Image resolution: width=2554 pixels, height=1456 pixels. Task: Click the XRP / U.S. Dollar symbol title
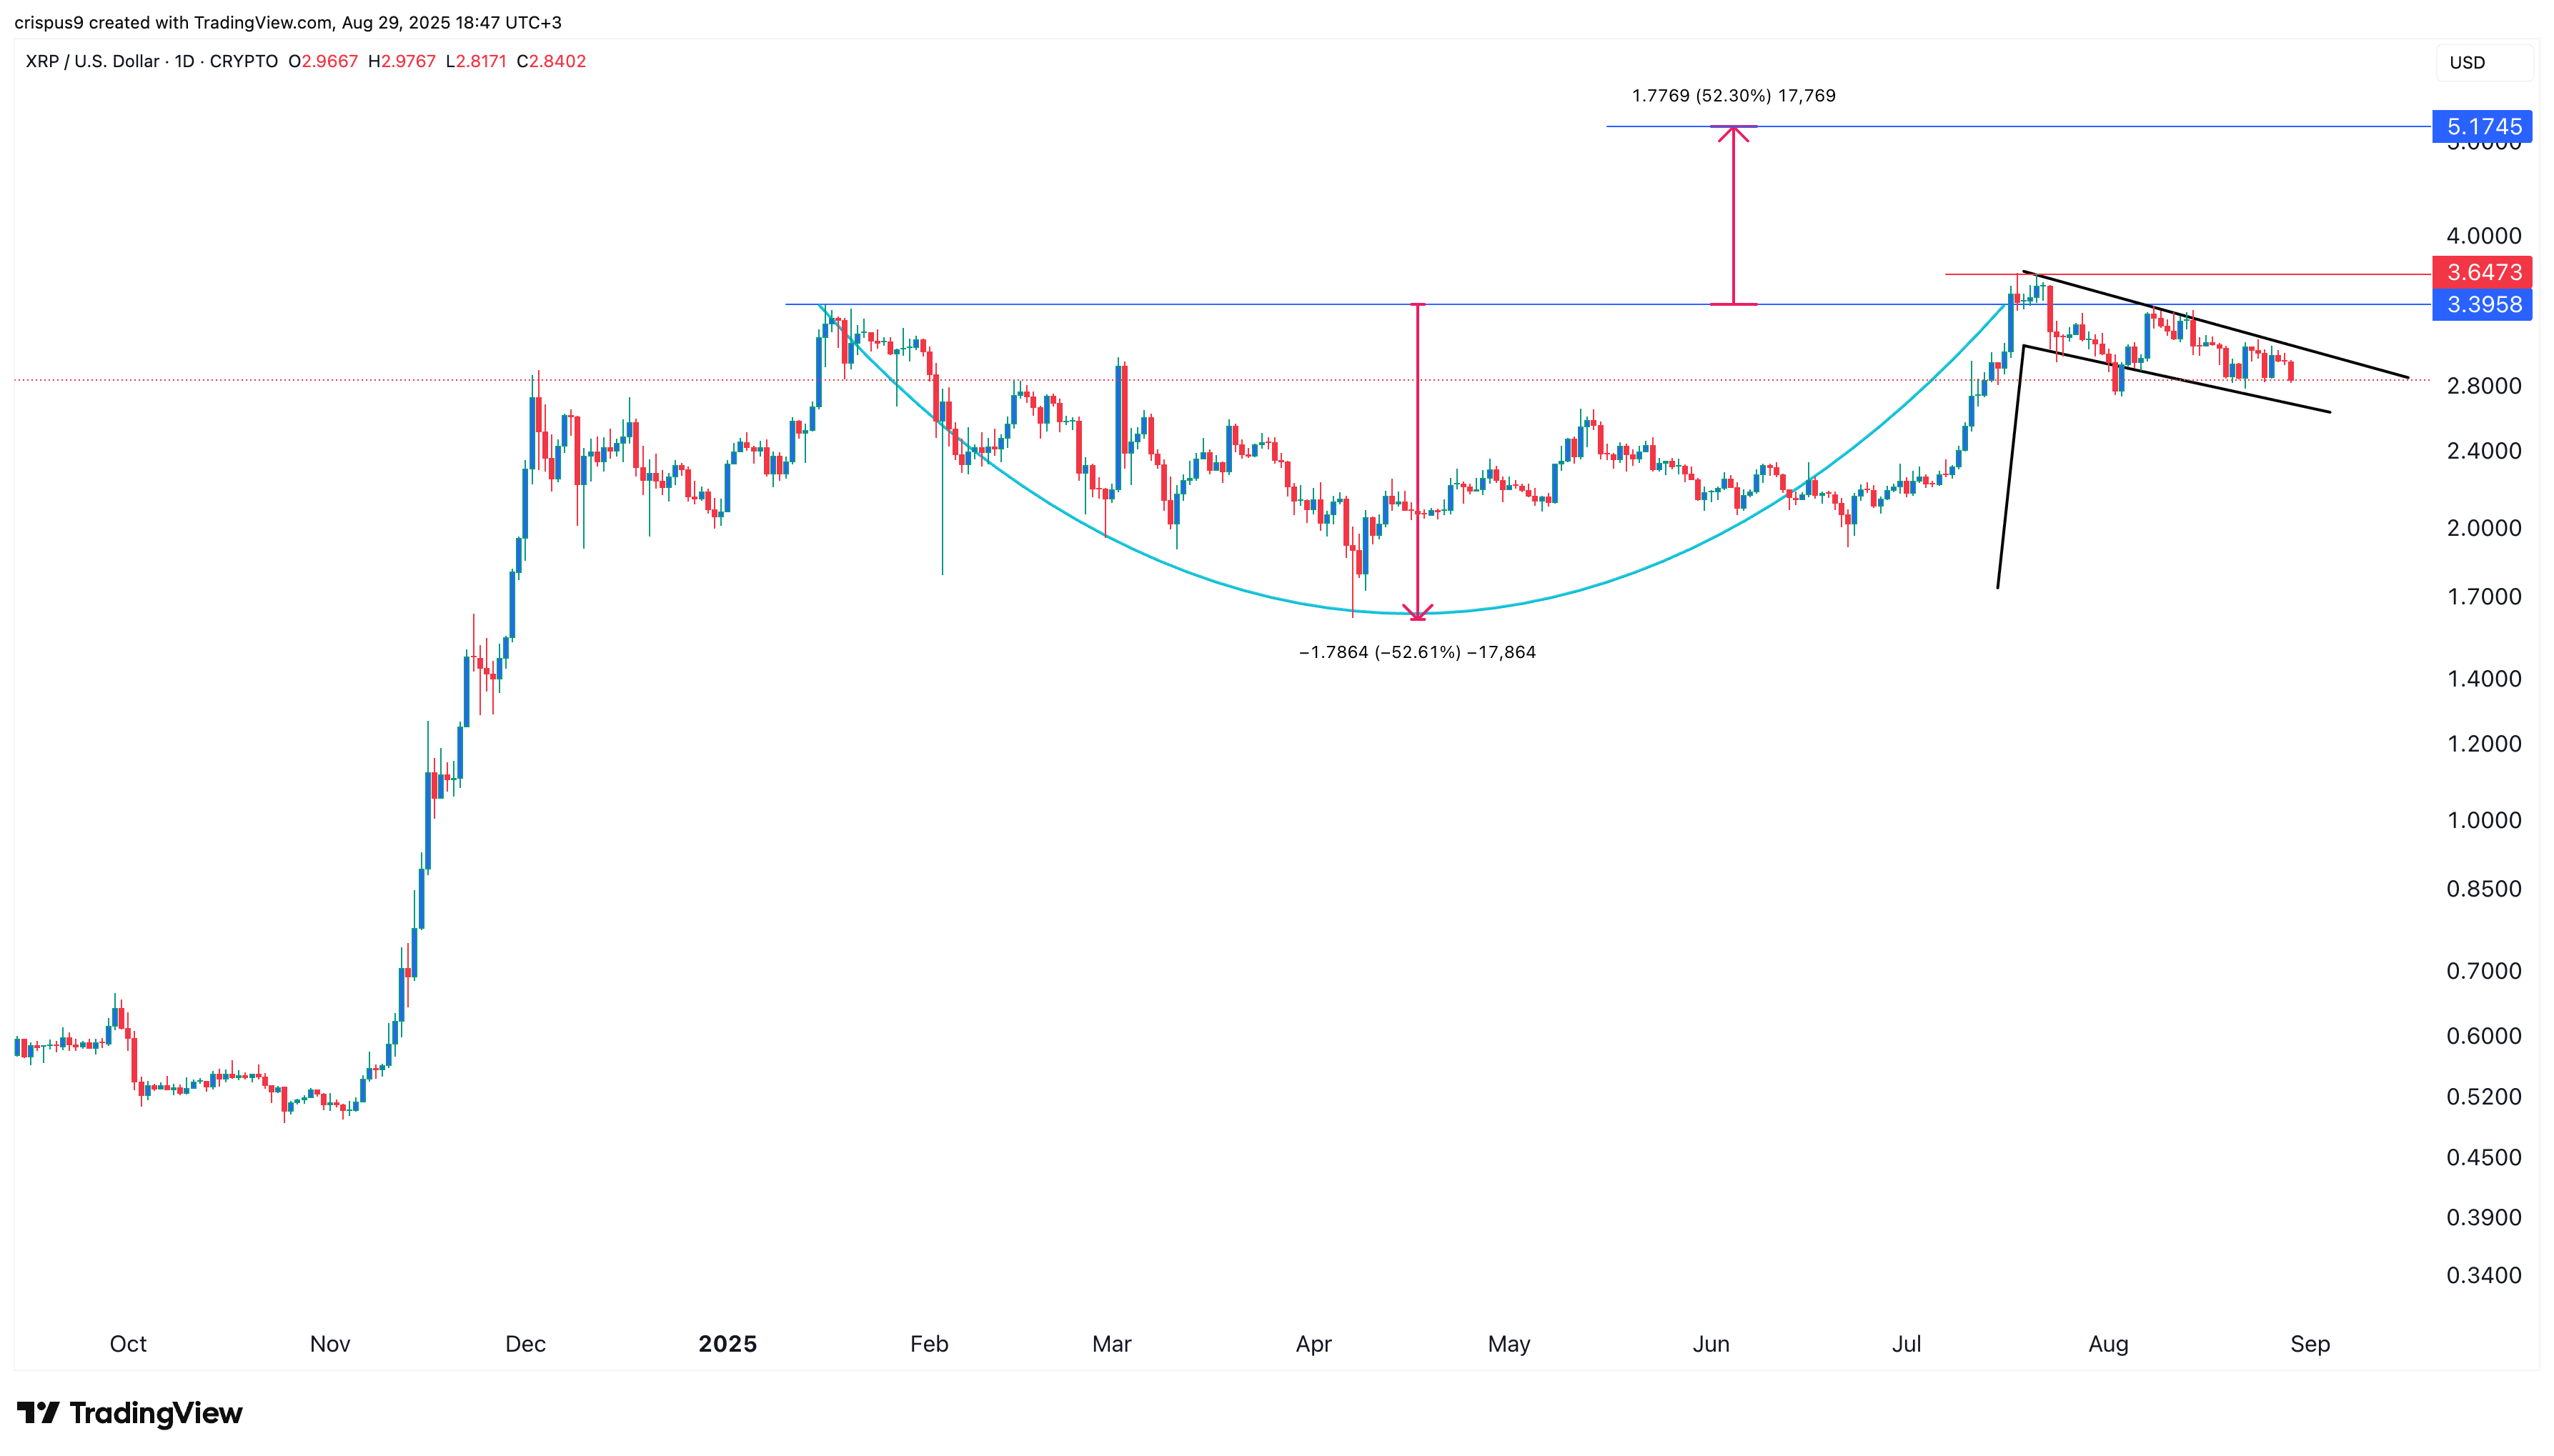92,61
